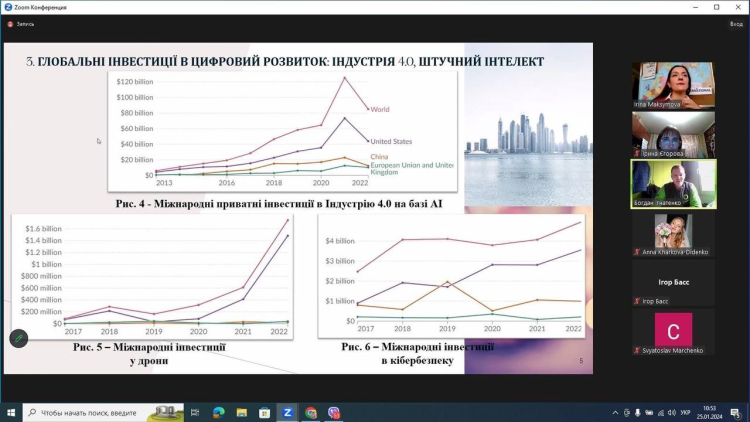The image size is (750, 422).
Task: Select Irina Maksymova's video thumbnail
Action: tap(673, 85)
